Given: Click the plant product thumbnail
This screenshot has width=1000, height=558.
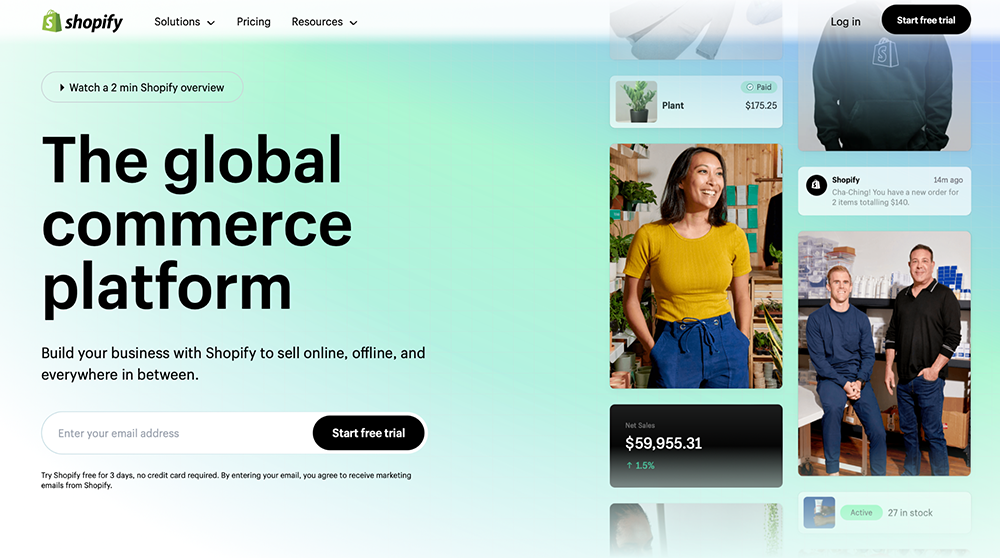Looking at the screenshot, I should coord(636,101).
